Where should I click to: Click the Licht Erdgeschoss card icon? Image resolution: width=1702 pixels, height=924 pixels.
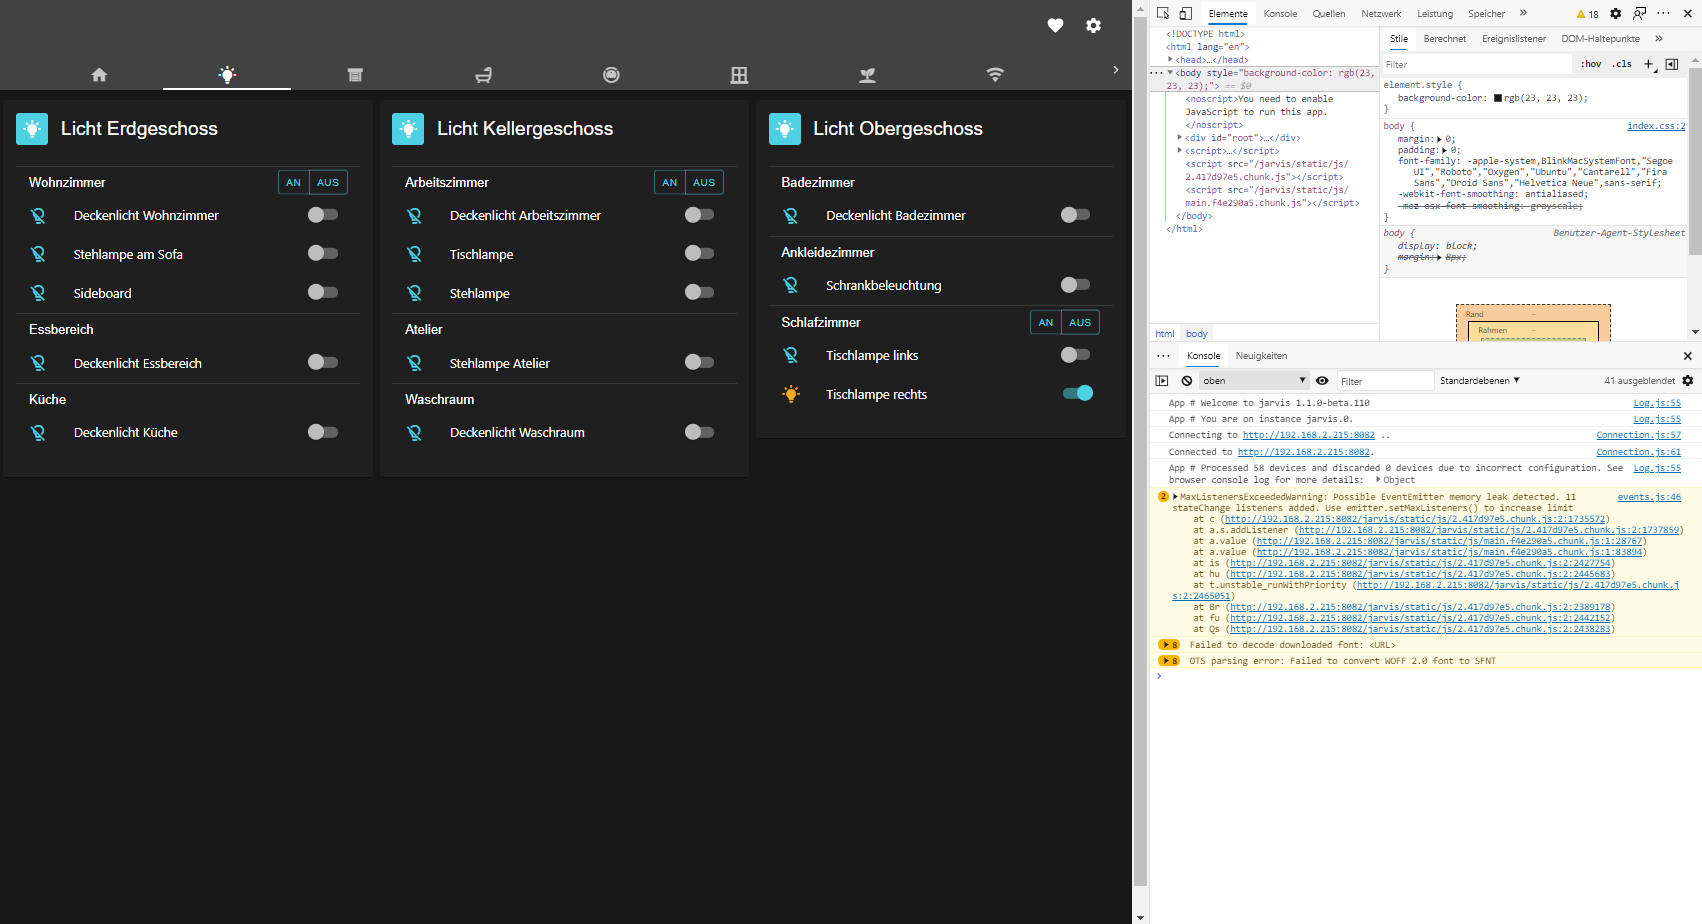(32, 129)
